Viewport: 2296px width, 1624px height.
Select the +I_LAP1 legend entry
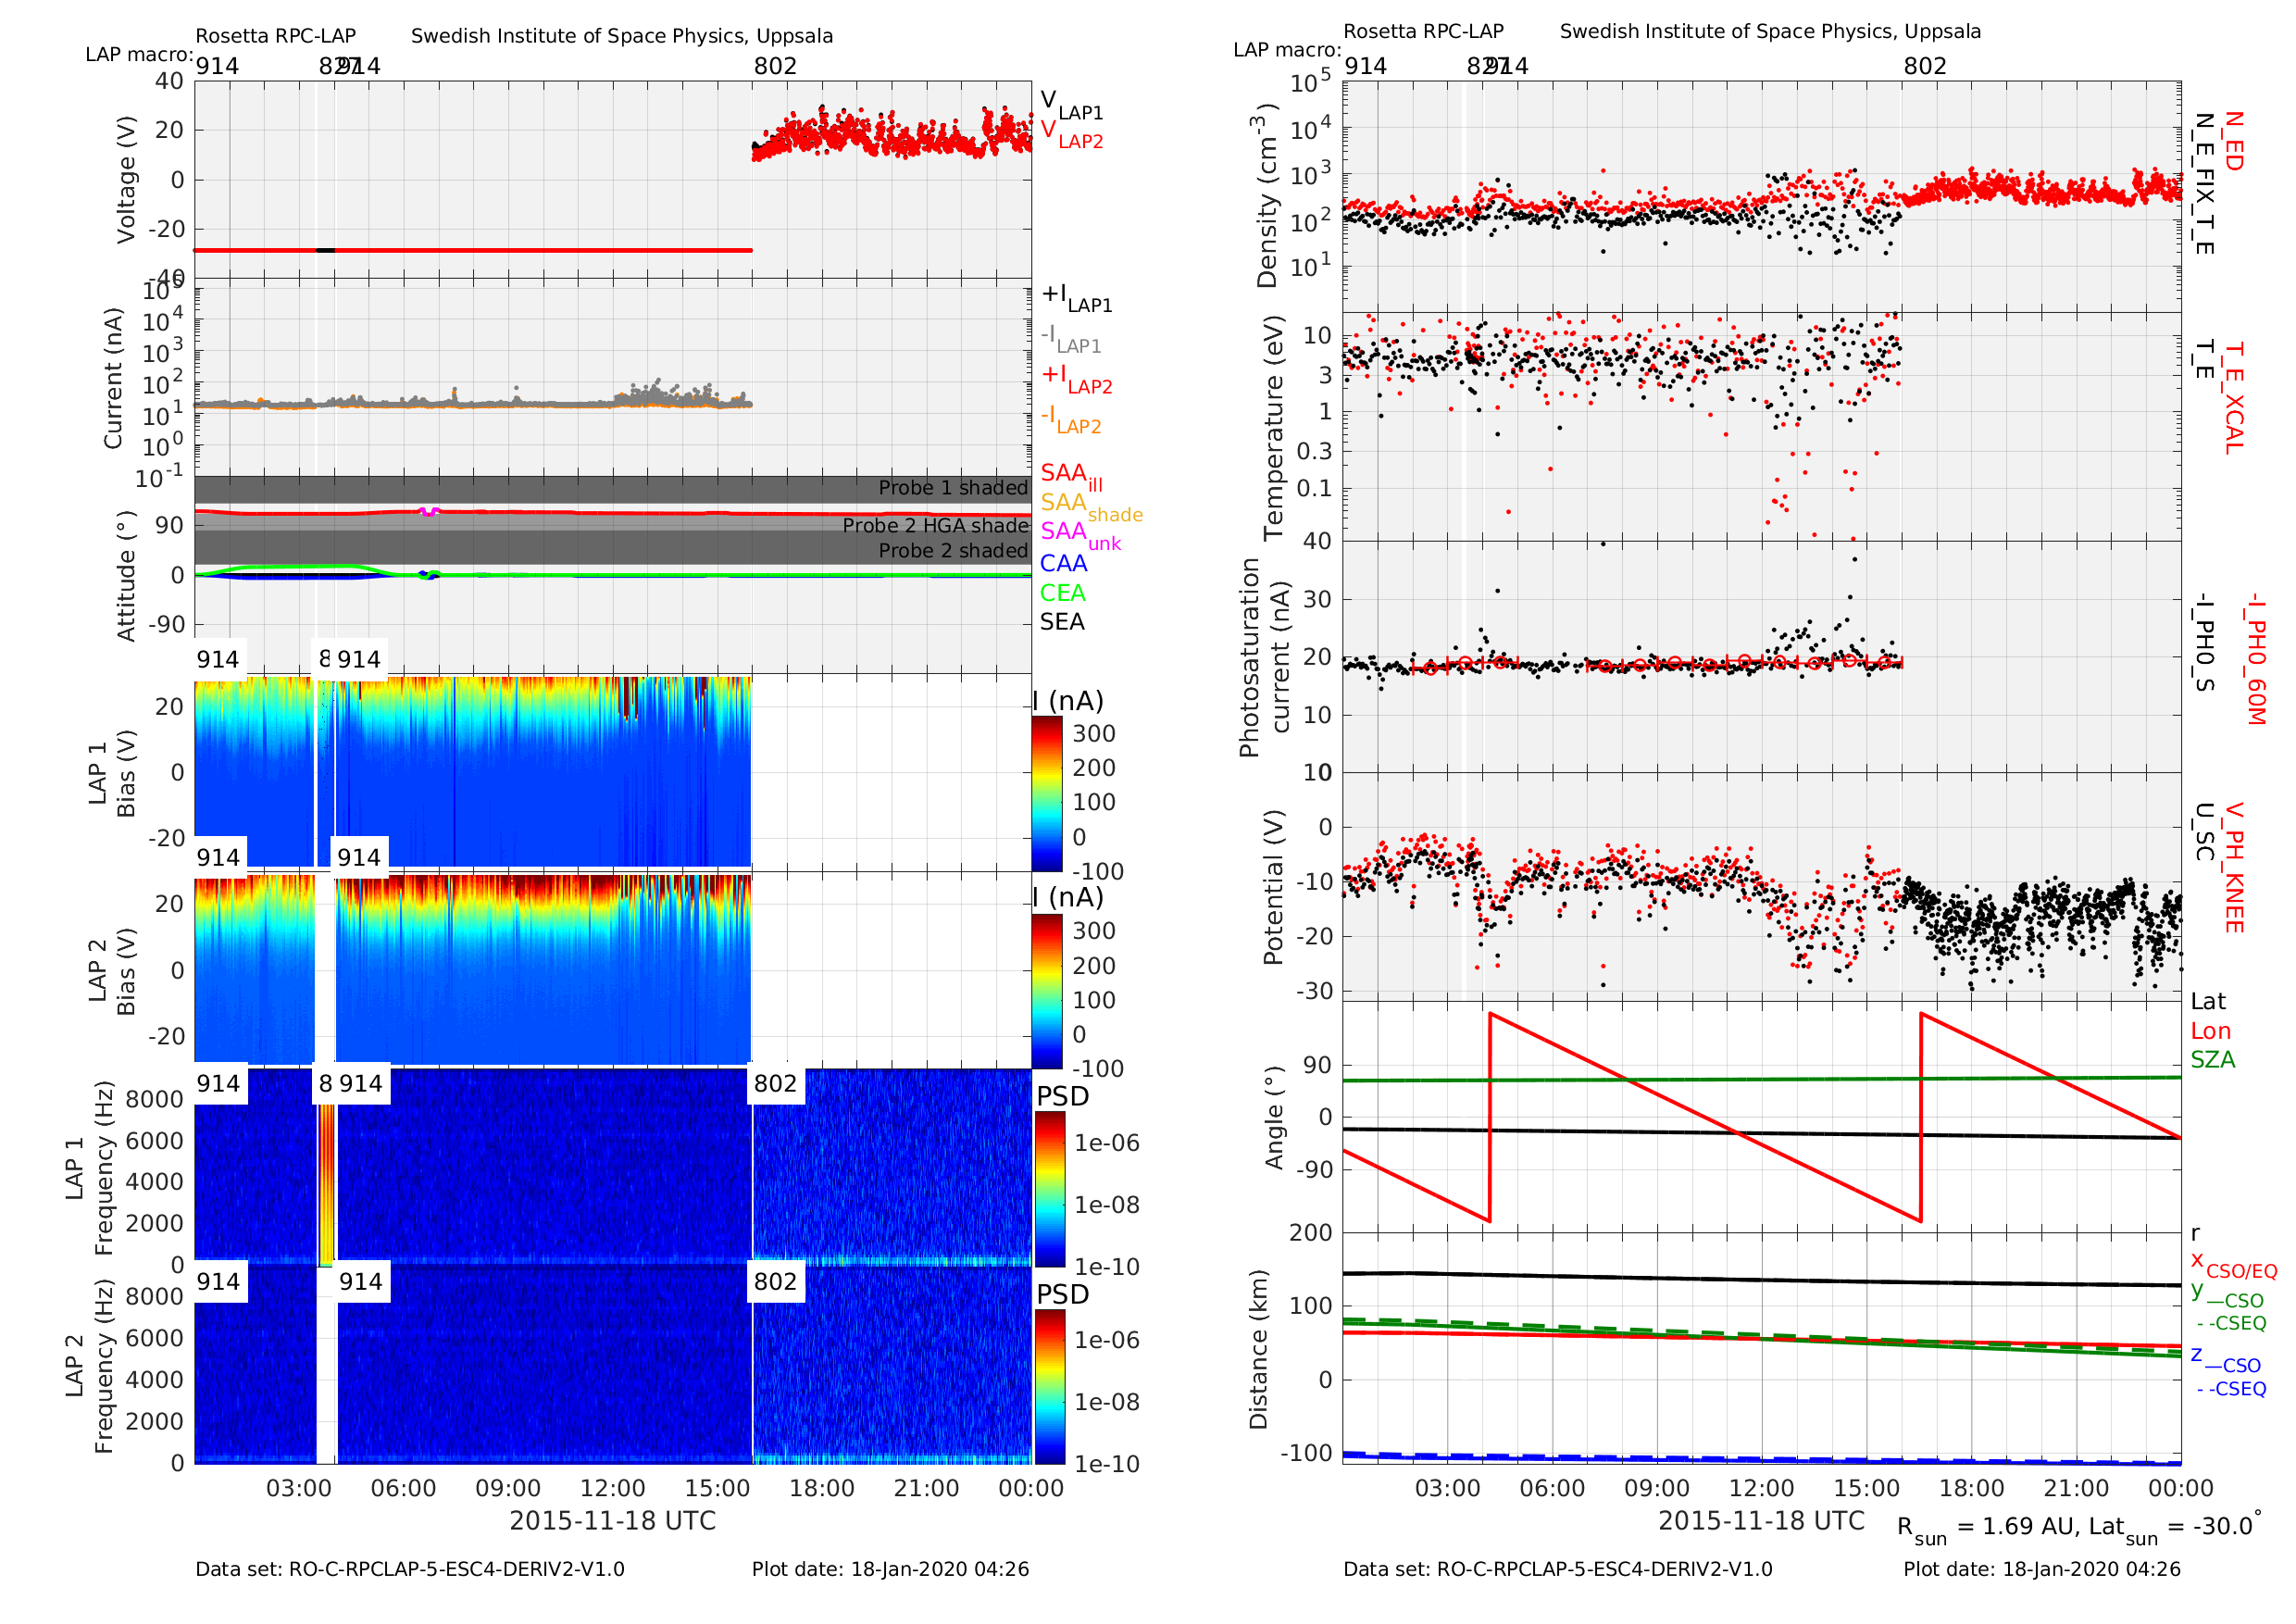(1077, 297)
